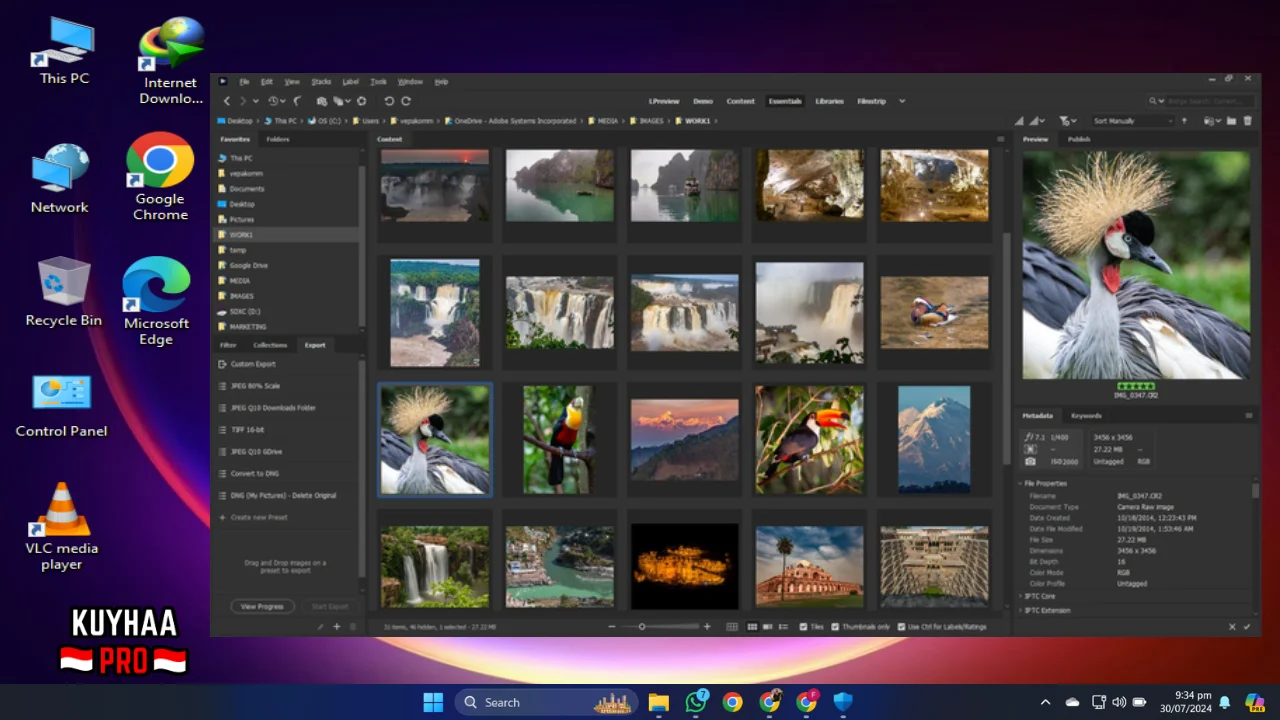Go forward with the forward arrow
This screenshot has height=720, width=1280.
point(242,101)
